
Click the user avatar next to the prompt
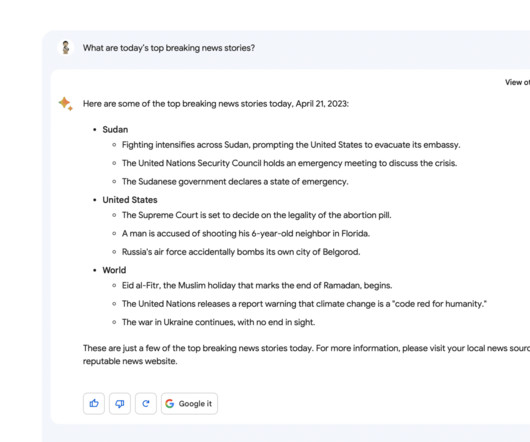coord(66,48)
